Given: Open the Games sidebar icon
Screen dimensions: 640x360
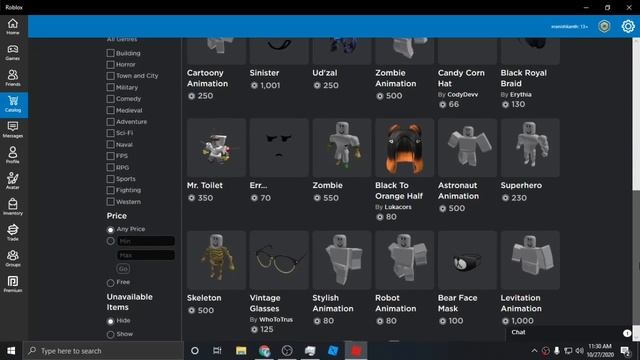Looking at the screenshot, I should (13, 52).
